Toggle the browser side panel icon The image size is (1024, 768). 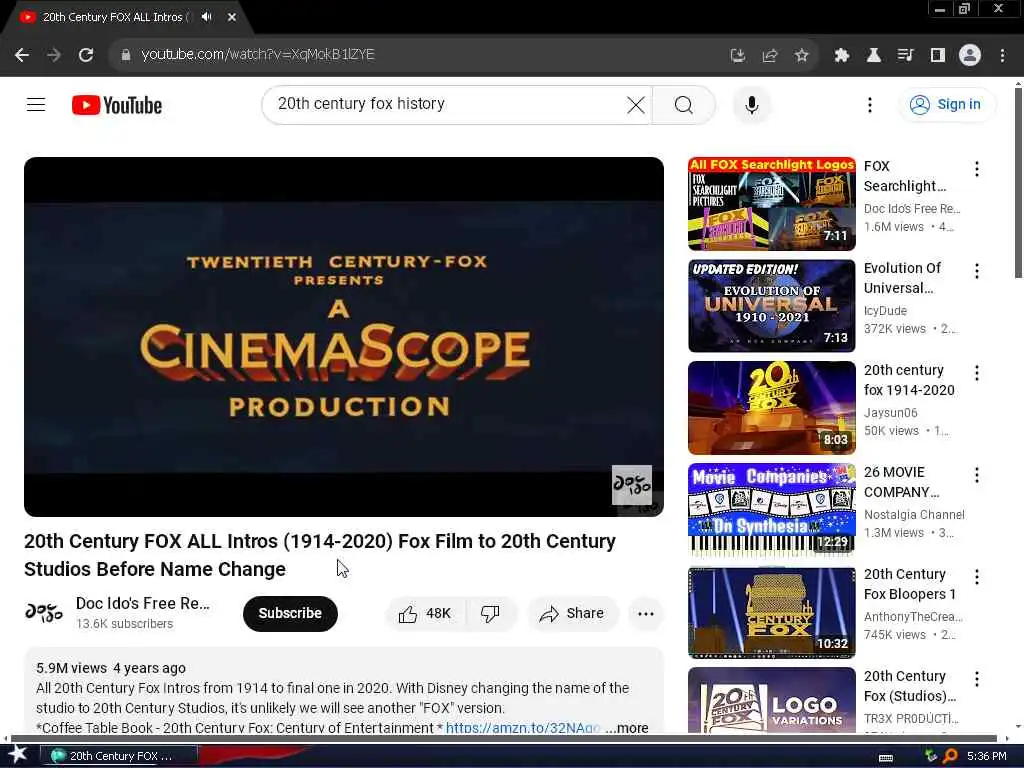click(937, 56)
